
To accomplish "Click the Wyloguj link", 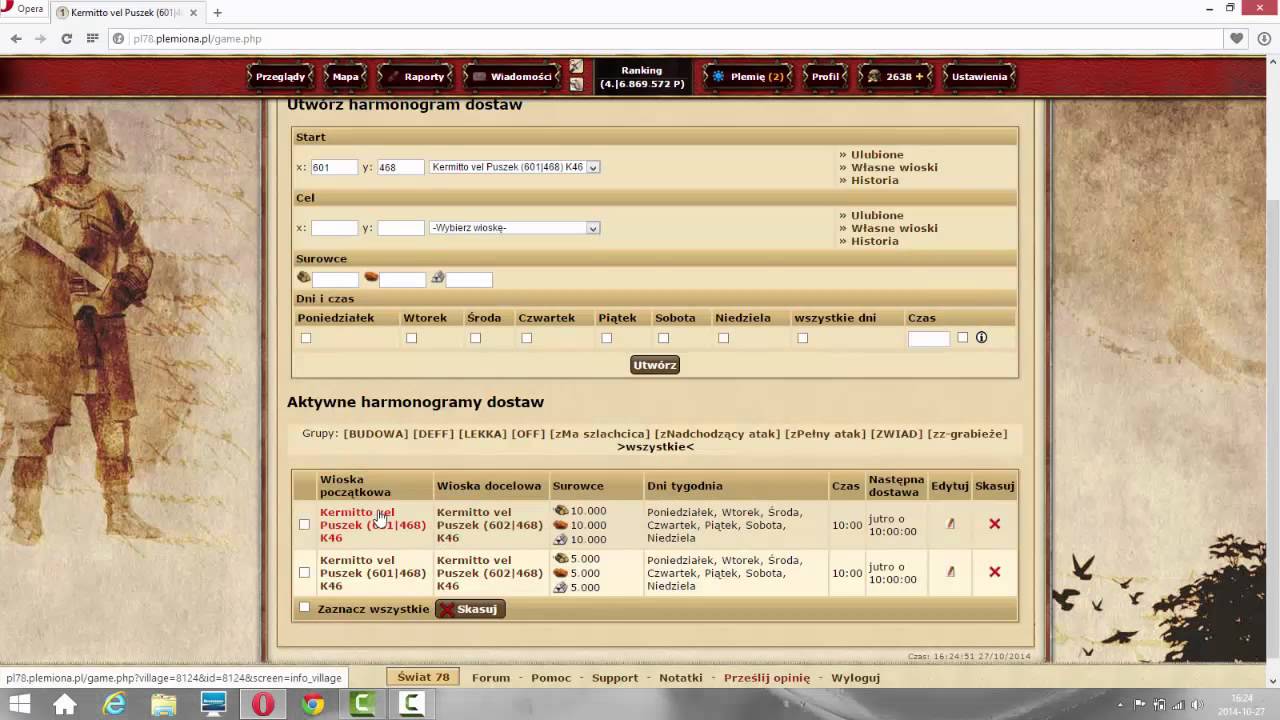I will (855, 677).
